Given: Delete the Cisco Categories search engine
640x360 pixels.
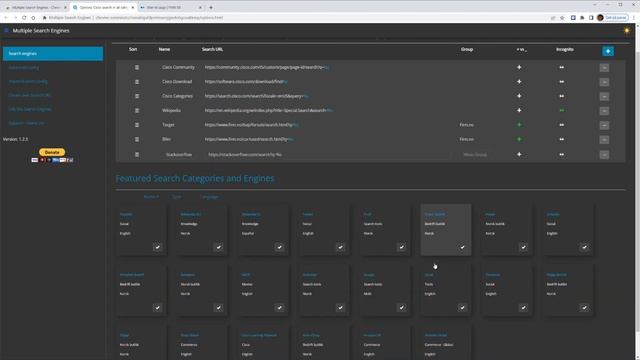Looking at the screenshot, I should 604,96.
